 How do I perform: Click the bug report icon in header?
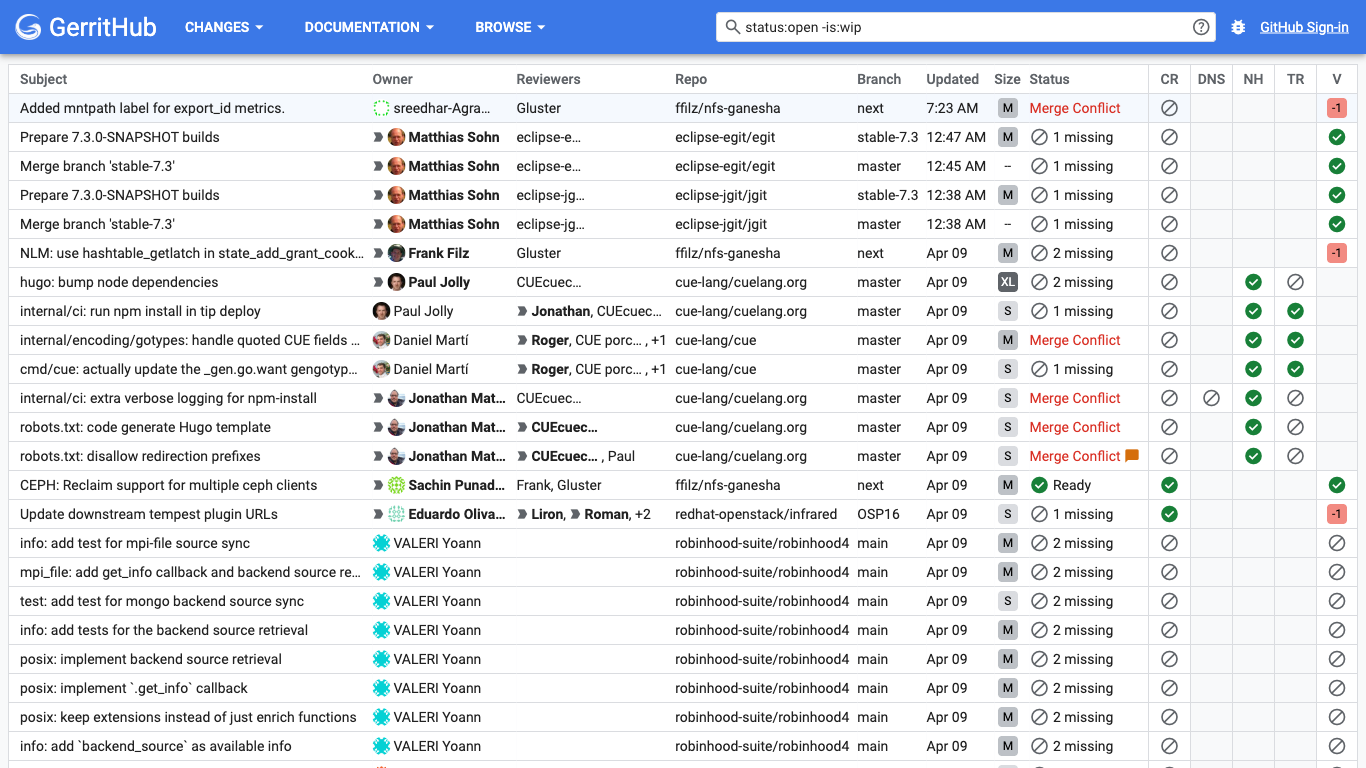pos(1238,27)
